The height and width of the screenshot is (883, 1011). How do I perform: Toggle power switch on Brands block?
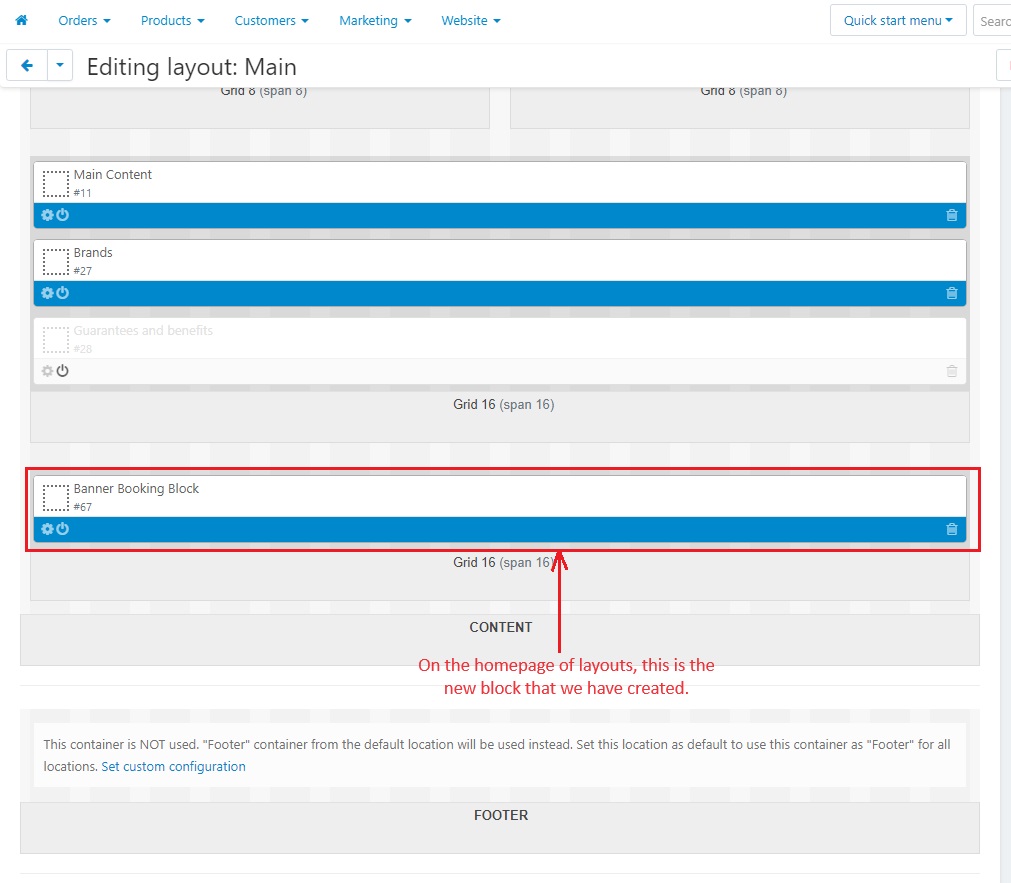point(63,293)
